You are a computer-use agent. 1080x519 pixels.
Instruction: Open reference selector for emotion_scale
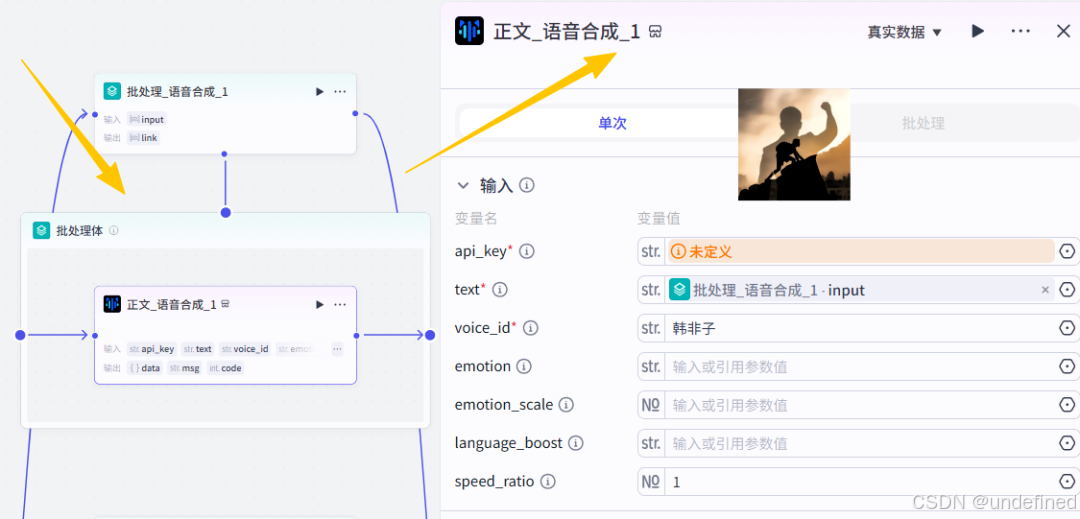(x=1067, y=405)
